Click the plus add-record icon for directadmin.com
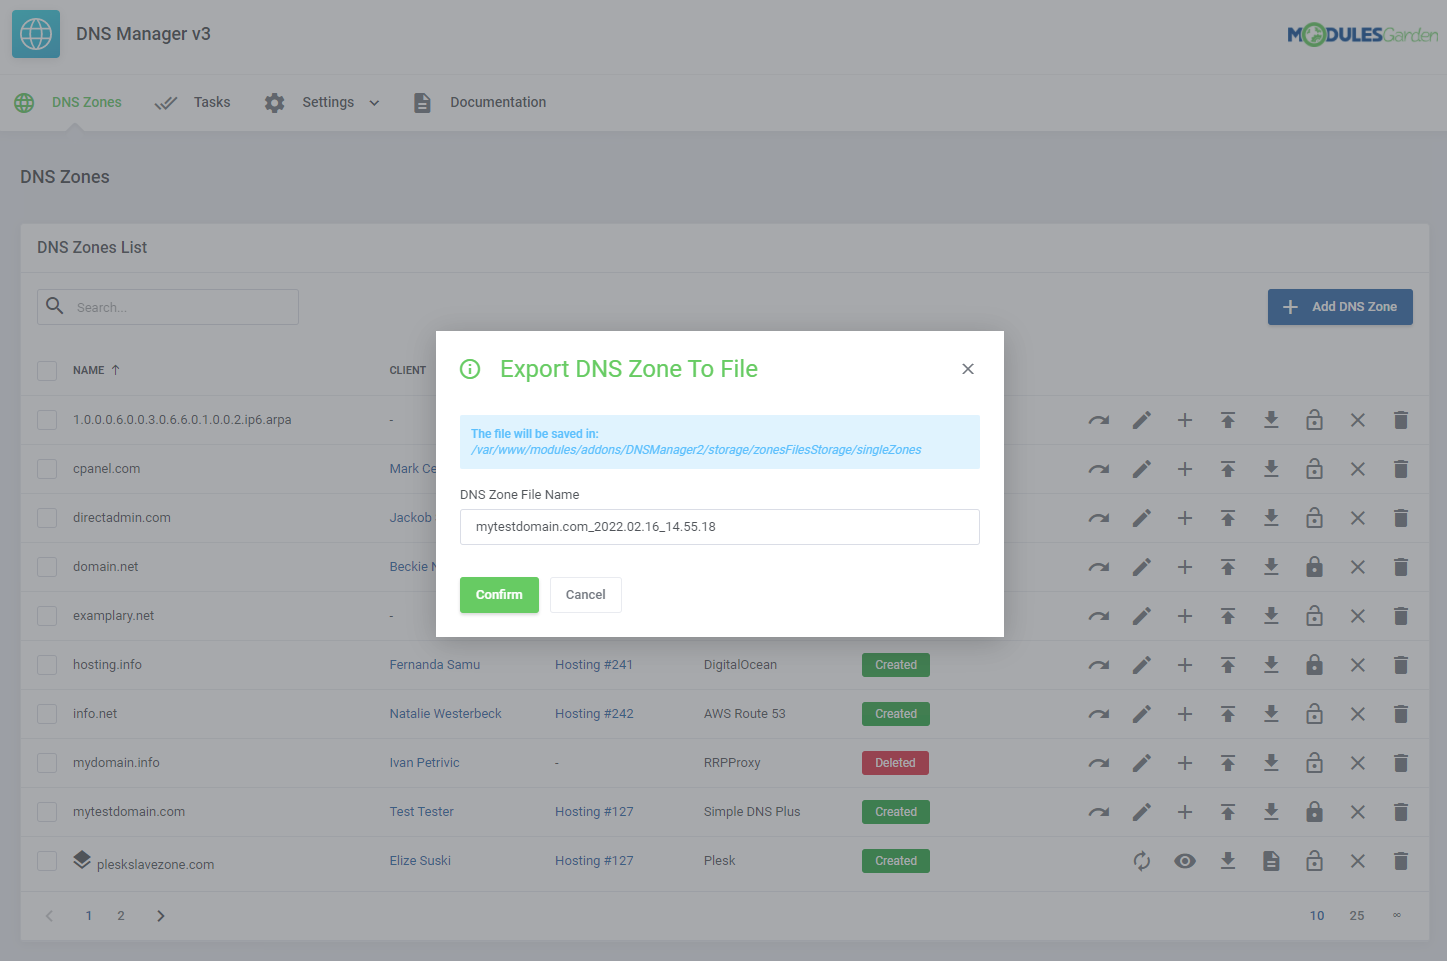The image size is (1447, 961). tap(1184, 518)
